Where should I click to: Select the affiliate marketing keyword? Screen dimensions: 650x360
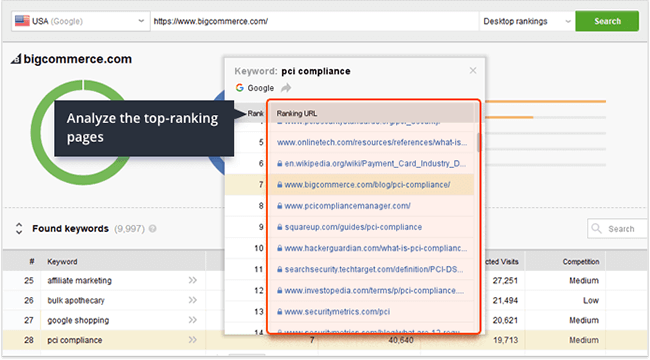tap(79, 280)
